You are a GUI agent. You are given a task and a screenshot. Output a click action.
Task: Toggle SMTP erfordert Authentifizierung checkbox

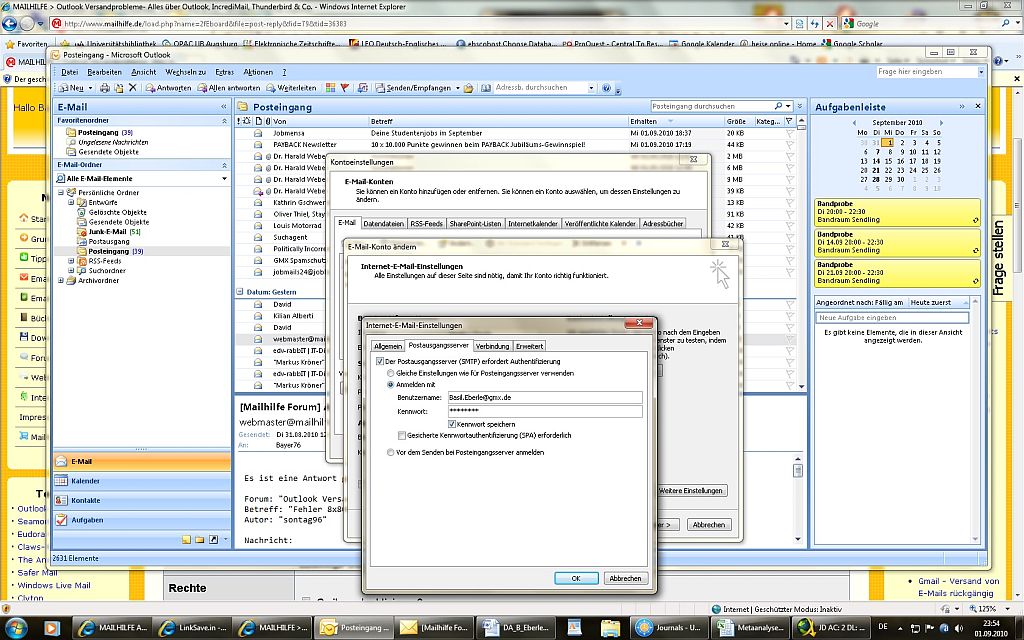click(379, 361)
